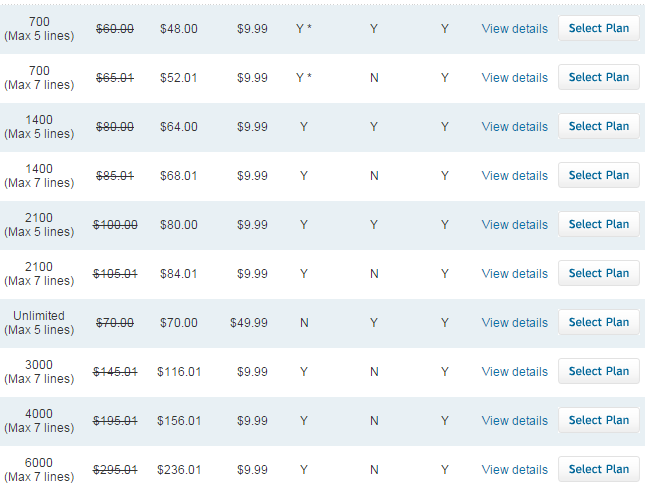Select the 2100 minute Max 5 lines plan

coord(598,224)
